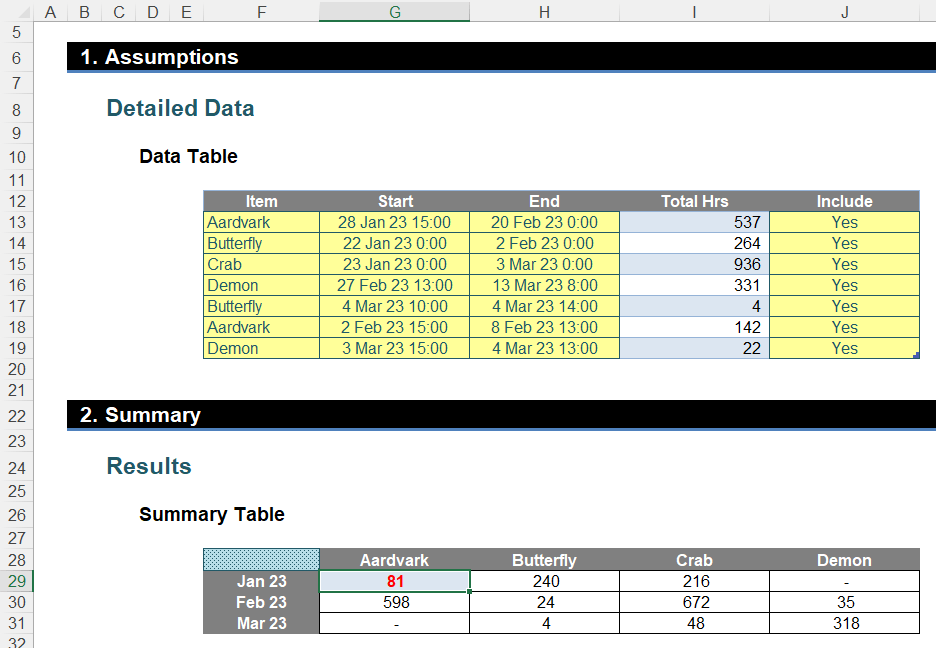Image resolution: width=936 pixels, height=648 pixels.
Task: Click the "Summary Table" heading cell
Action: coord(212,515)
